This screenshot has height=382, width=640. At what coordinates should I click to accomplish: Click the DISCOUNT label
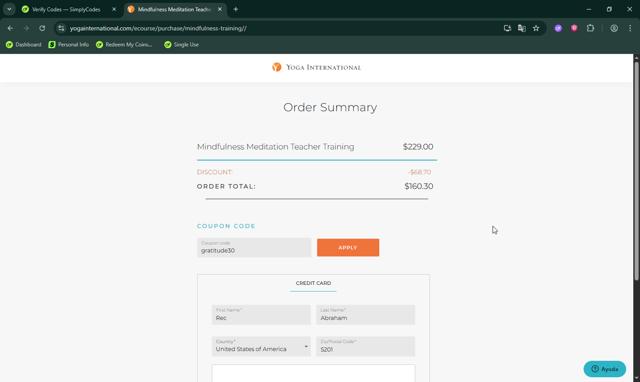[x=214, y=172]
